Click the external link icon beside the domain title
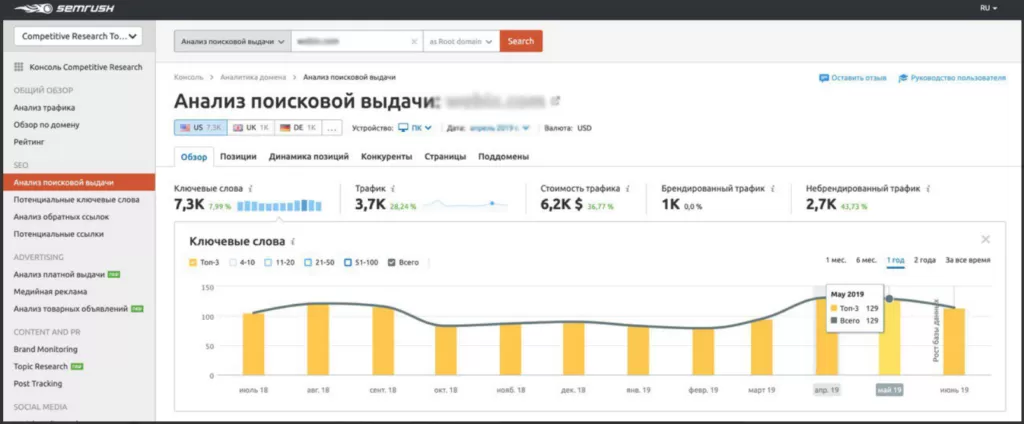Screen dimensions: 1024x424 click(556, 101)
